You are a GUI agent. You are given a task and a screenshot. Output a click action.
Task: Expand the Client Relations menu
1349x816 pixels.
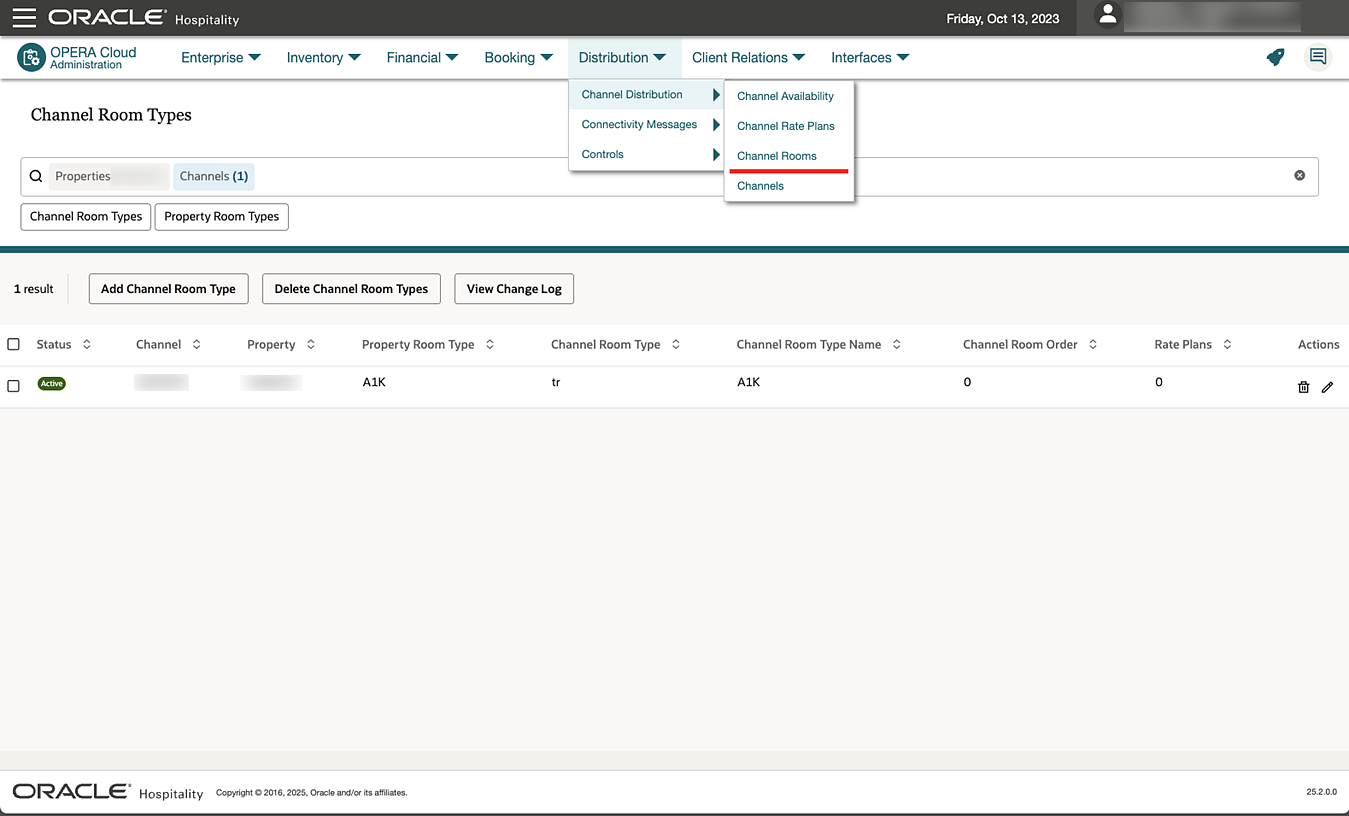[749, 57]
